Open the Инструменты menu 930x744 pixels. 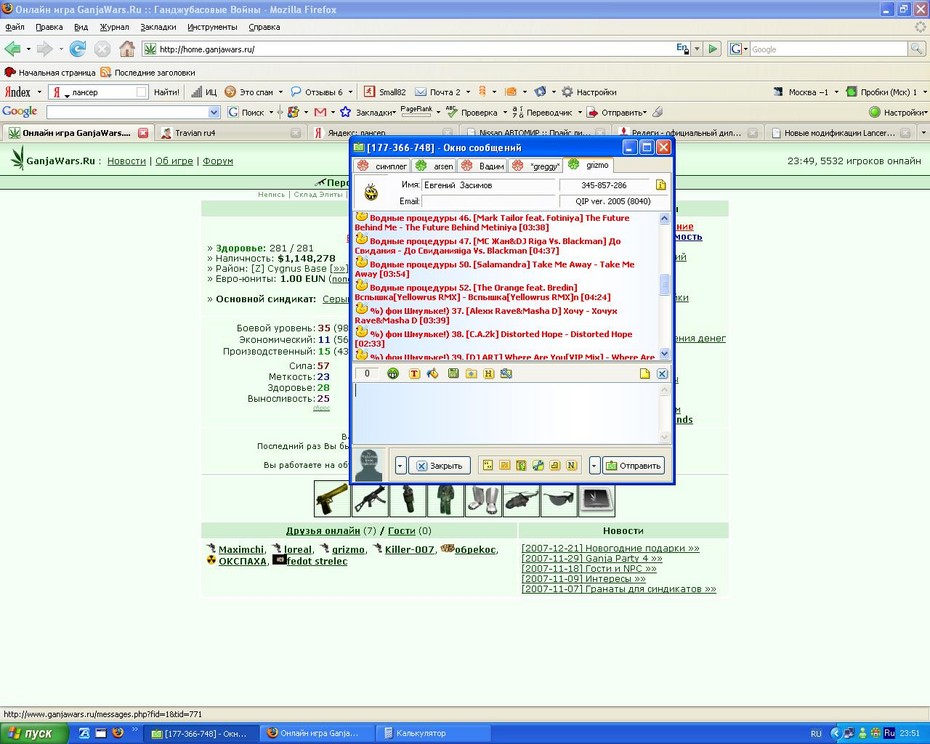click(x=212, y=27)
